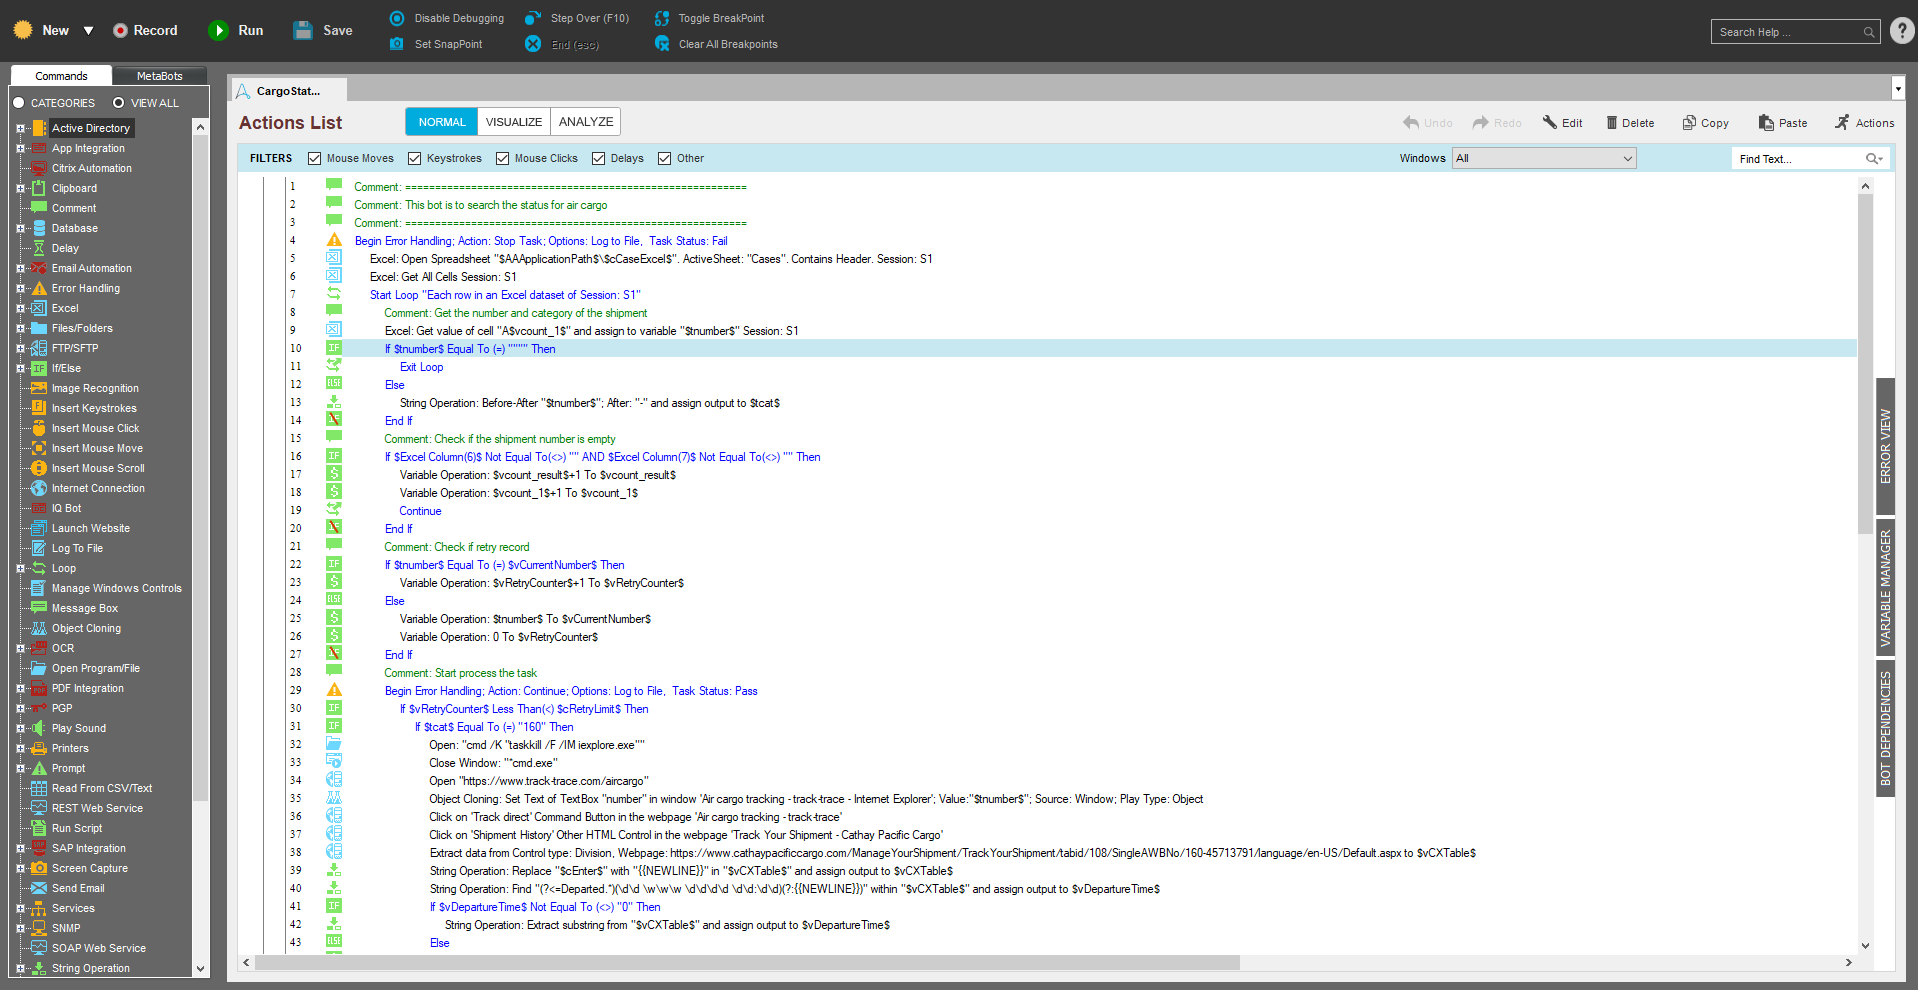Click the Disable Debugging icon
Image resolution: width=1918 pixels, height=990 pixels.
tap(397, 18)
